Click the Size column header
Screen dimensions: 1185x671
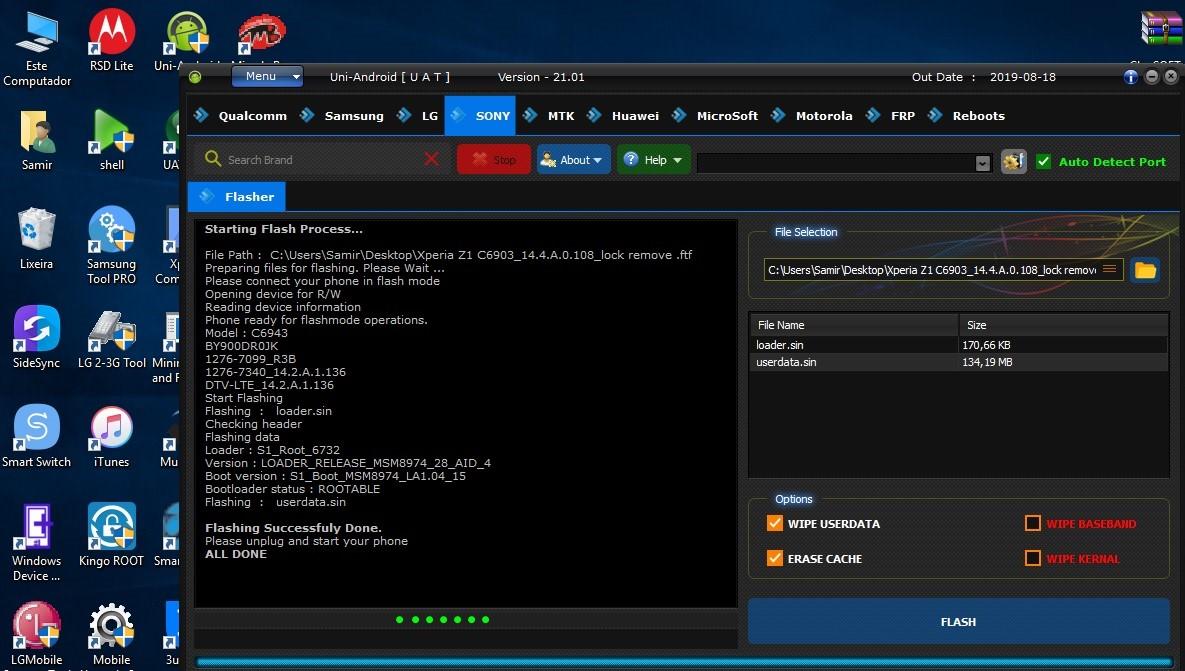1063,325
